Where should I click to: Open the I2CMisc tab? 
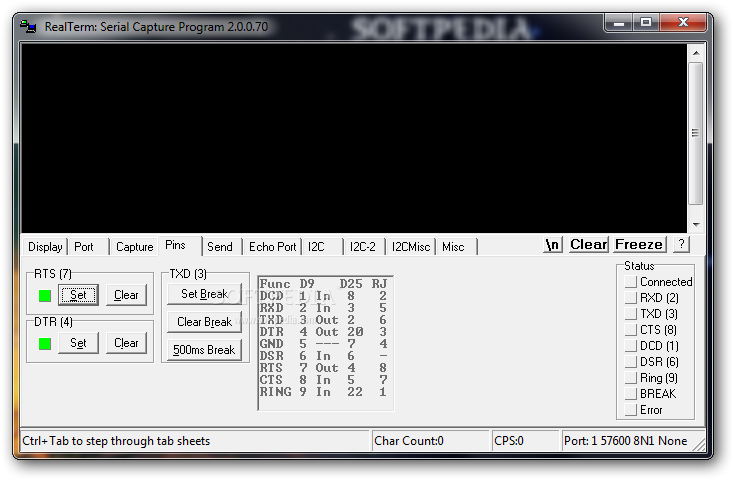[411, 247]
